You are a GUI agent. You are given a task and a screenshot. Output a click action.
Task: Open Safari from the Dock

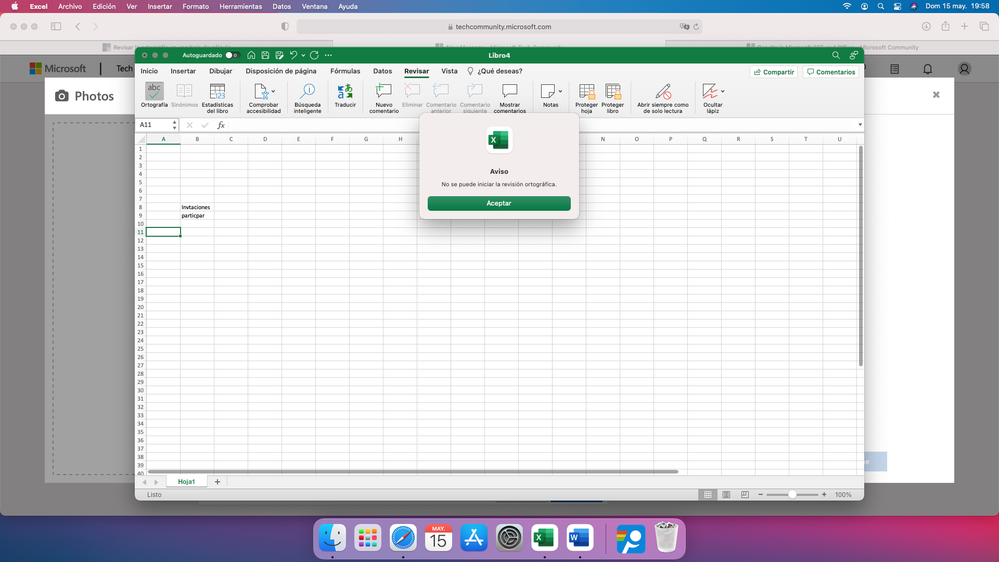[x=403, y=538]
